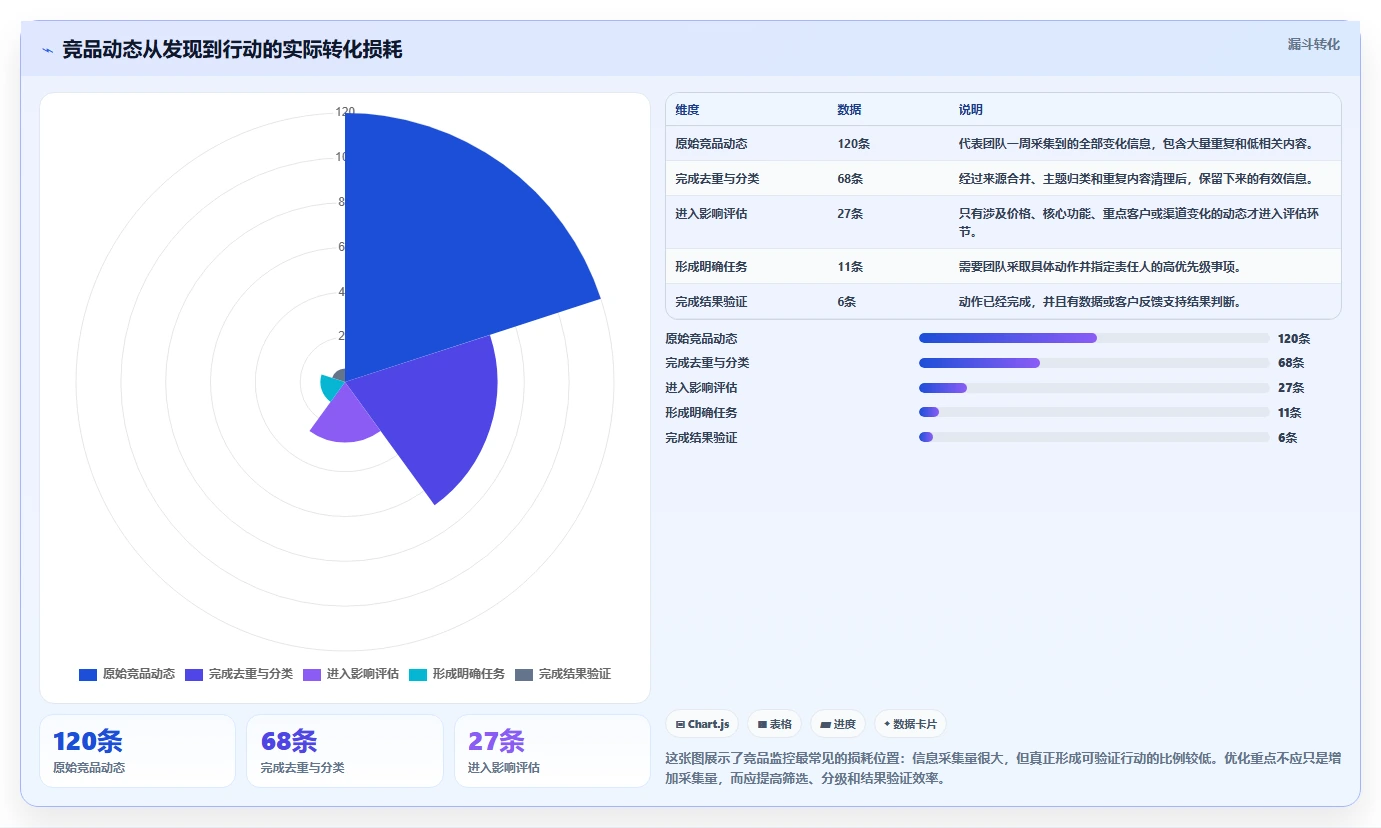Image resolution: width=1381 pixels, height=828 pixels.
Task: Toggle 原始竞品动态 legend swatch in chart
Action: tap(88, 675)
